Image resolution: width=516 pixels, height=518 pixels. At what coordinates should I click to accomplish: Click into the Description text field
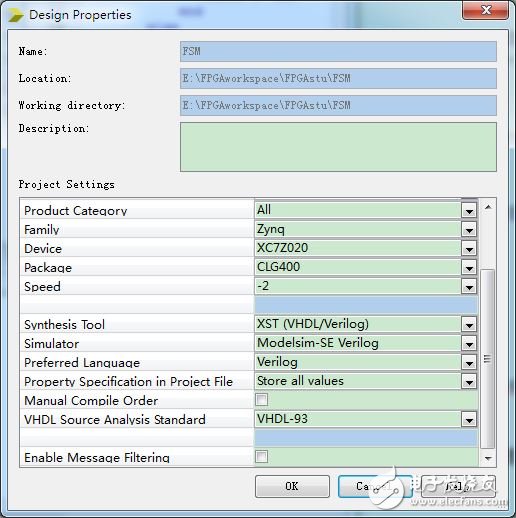pyautogui.click(x=338, y=147)
